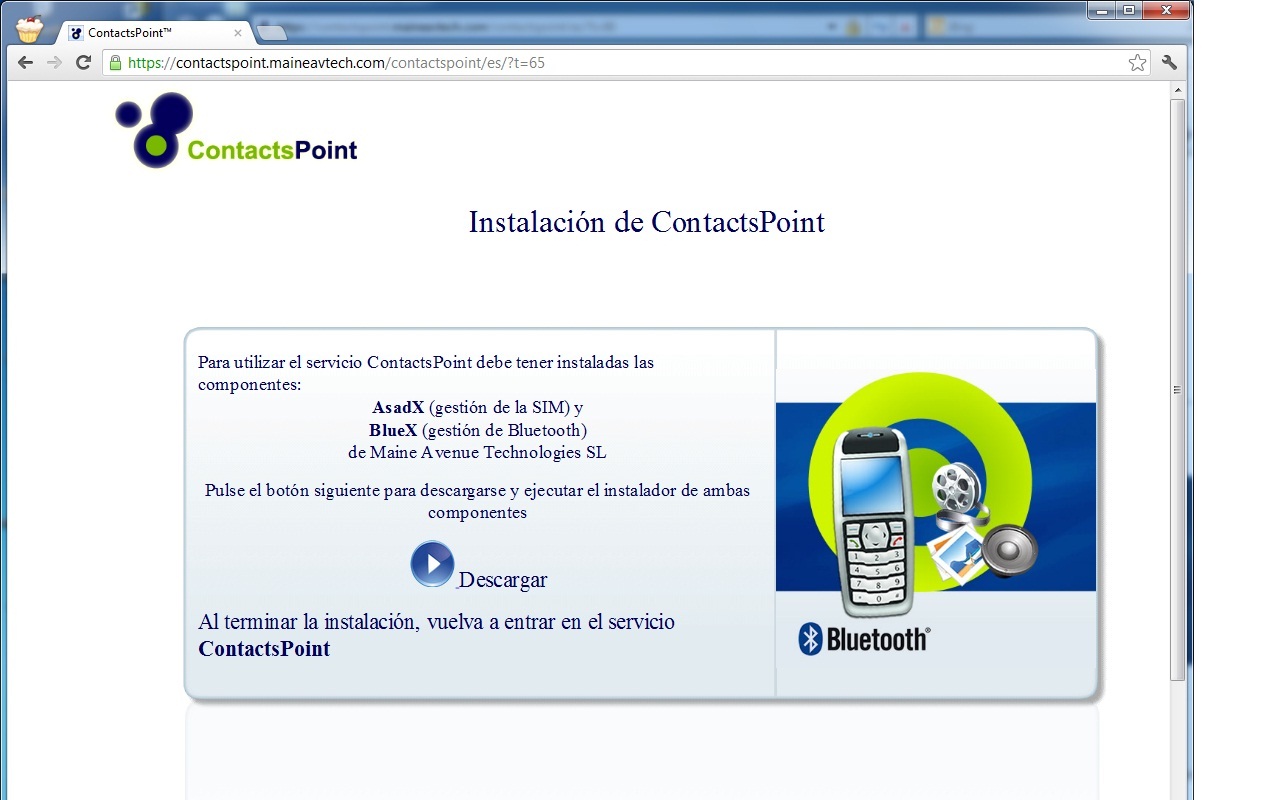Image resolution: width=1280 pixels, height=800 pixels.
Task: Click the browser Forward arrow
Action: tap(55, 63)
